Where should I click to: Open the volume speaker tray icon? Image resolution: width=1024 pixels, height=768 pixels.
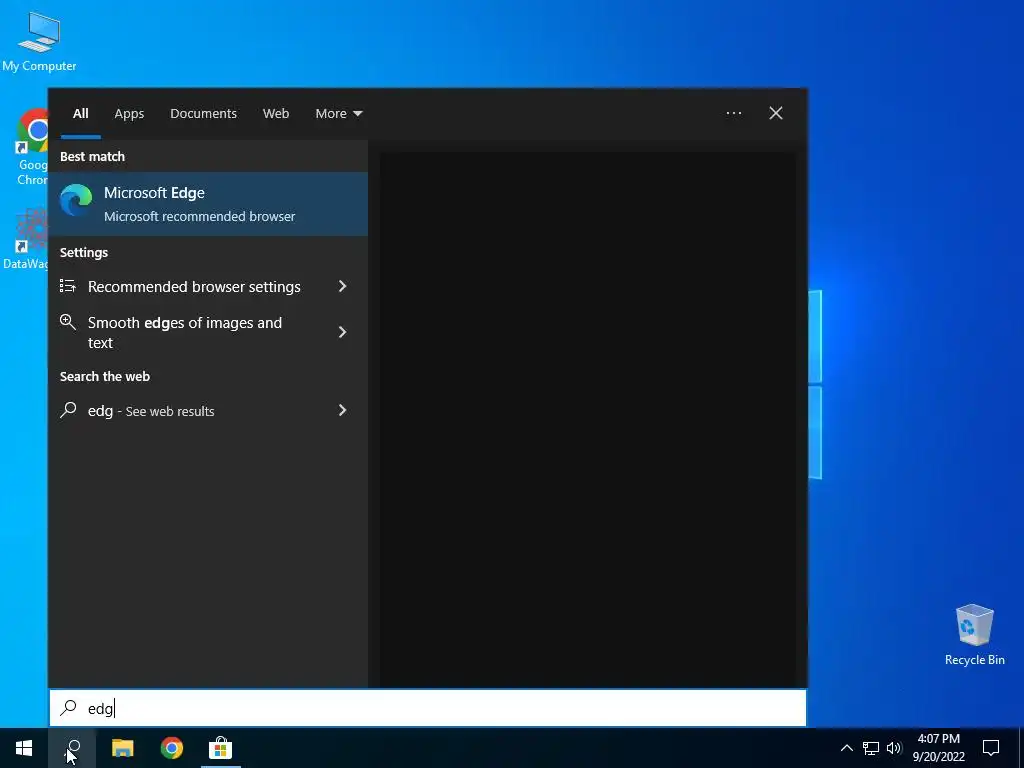pos(894,748)
